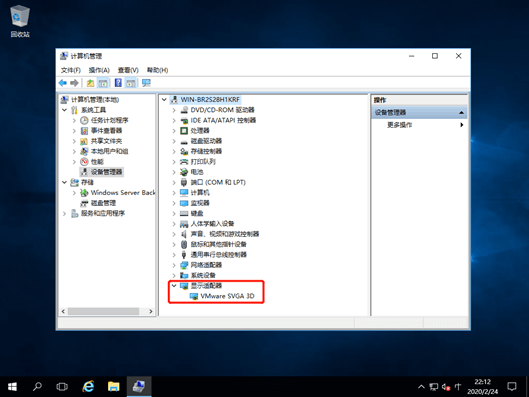The height and width of the screenshot is (397, 529).
Task: Expand the 系统设备 category
Action: 174,275
